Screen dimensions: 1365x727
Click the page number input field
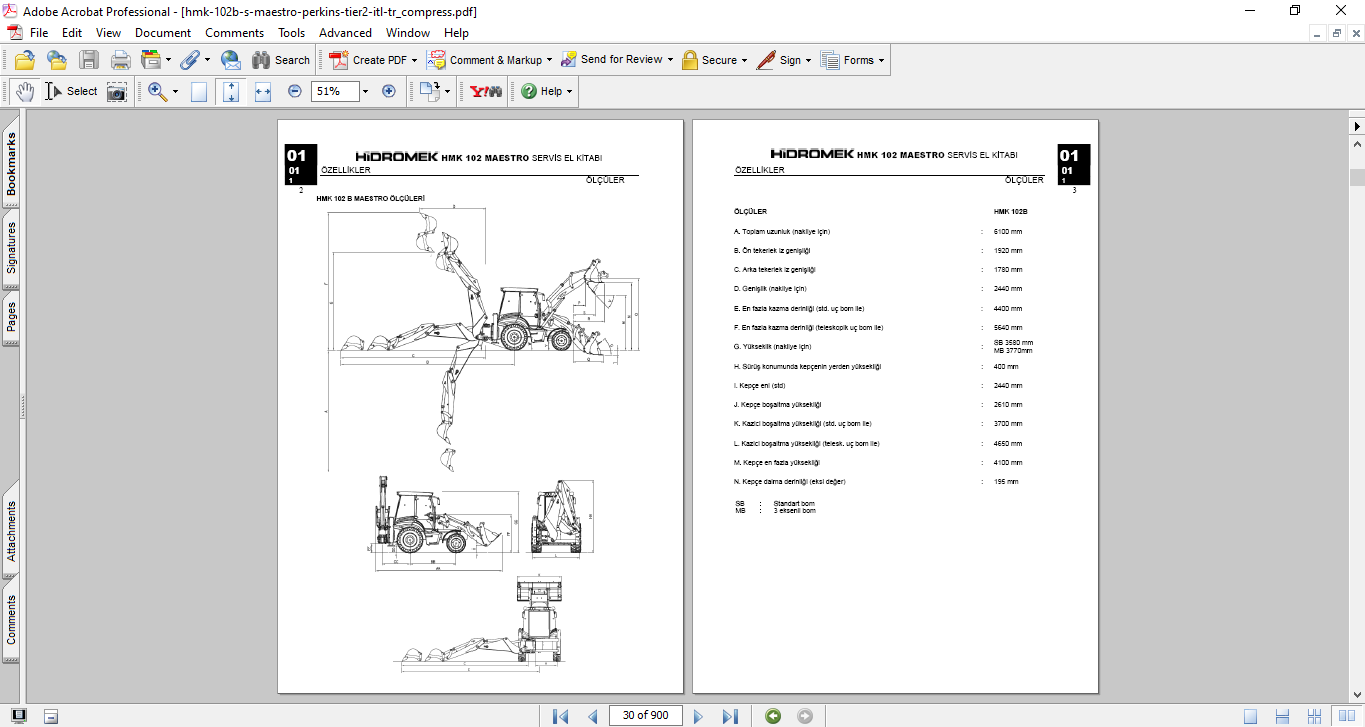(x=645, y=715)
